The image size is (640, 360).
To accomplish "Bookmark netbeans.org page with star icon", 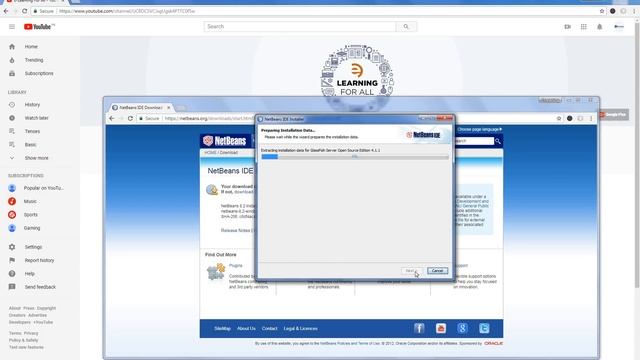I will pyautogui.click(x=559, y=118).
